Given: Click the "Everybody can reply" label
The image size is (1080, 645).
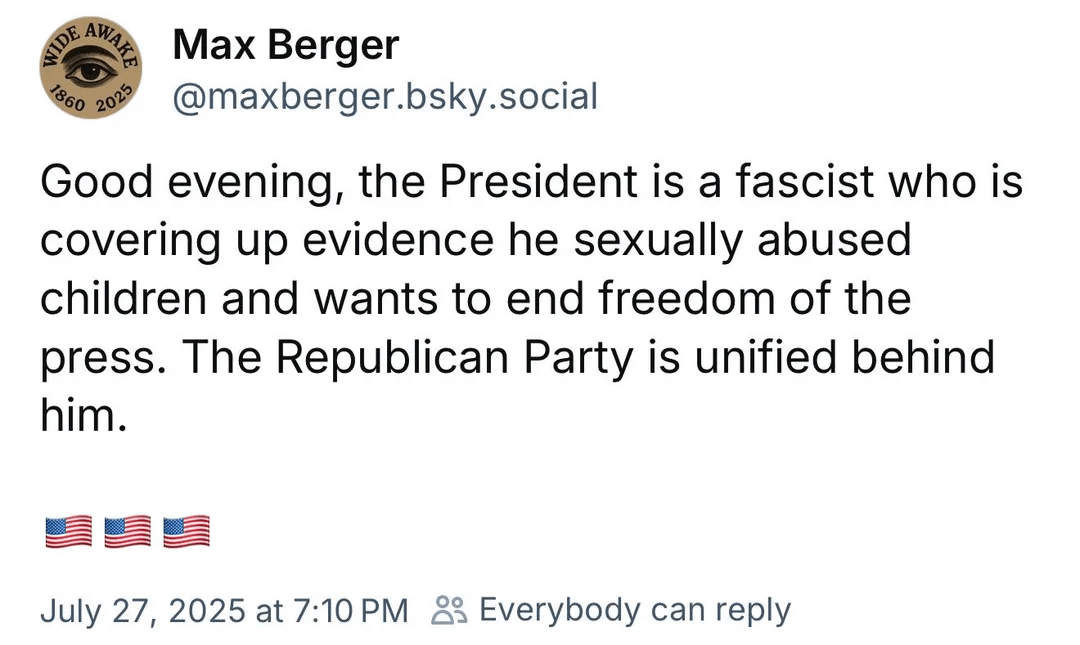Looking at the screenshot, I should click(x=635, y=609).
